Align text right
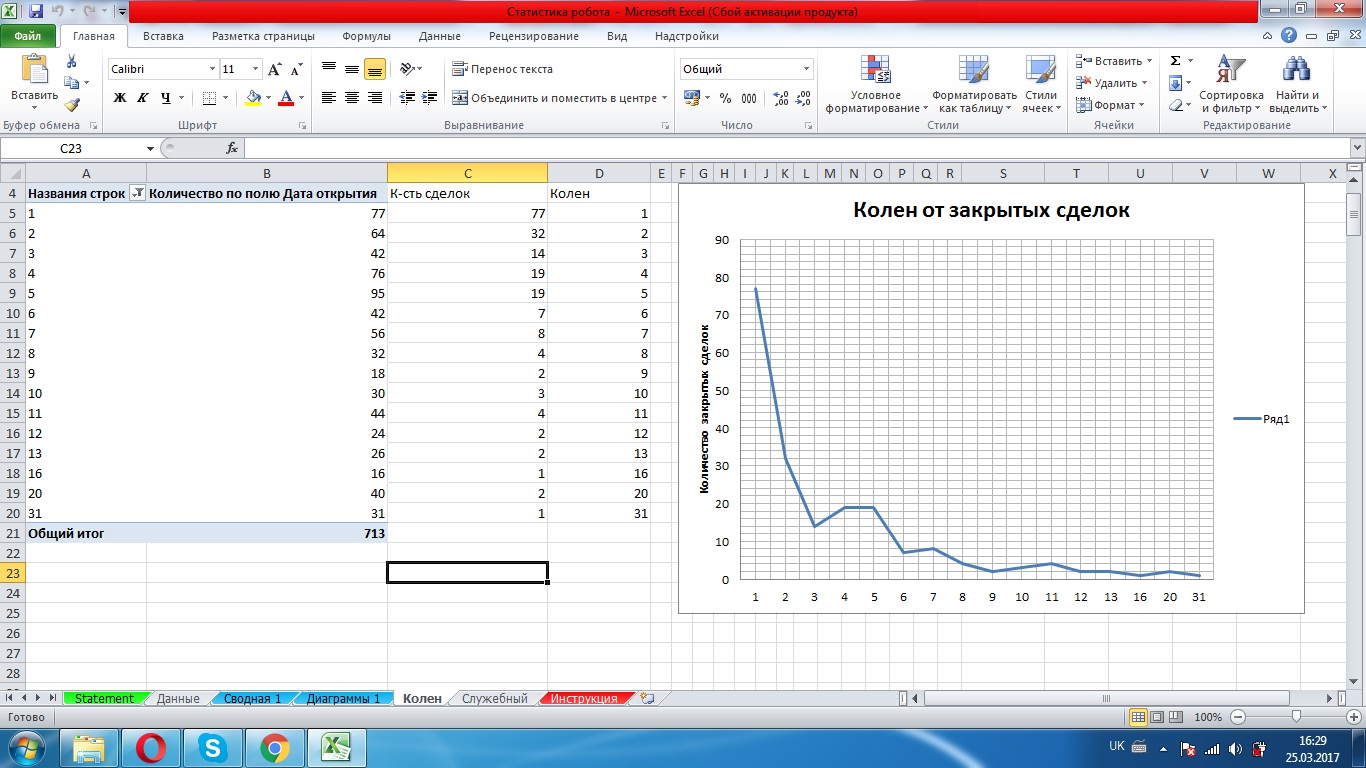 pos(375,98)
